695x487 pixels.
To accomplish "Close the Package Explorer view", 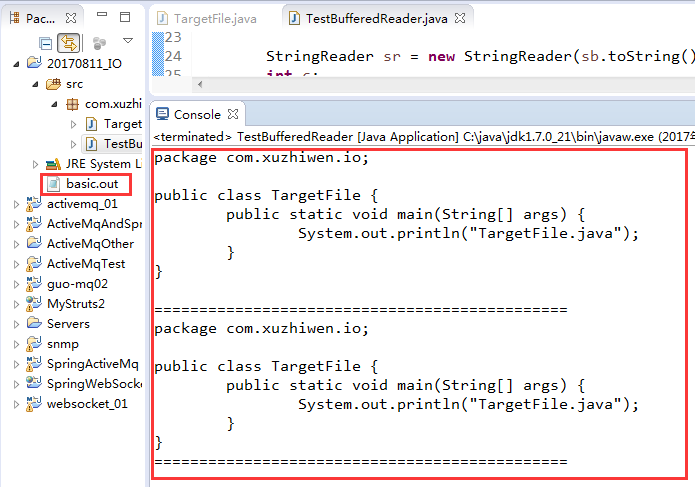I will (x=71, y=18).
